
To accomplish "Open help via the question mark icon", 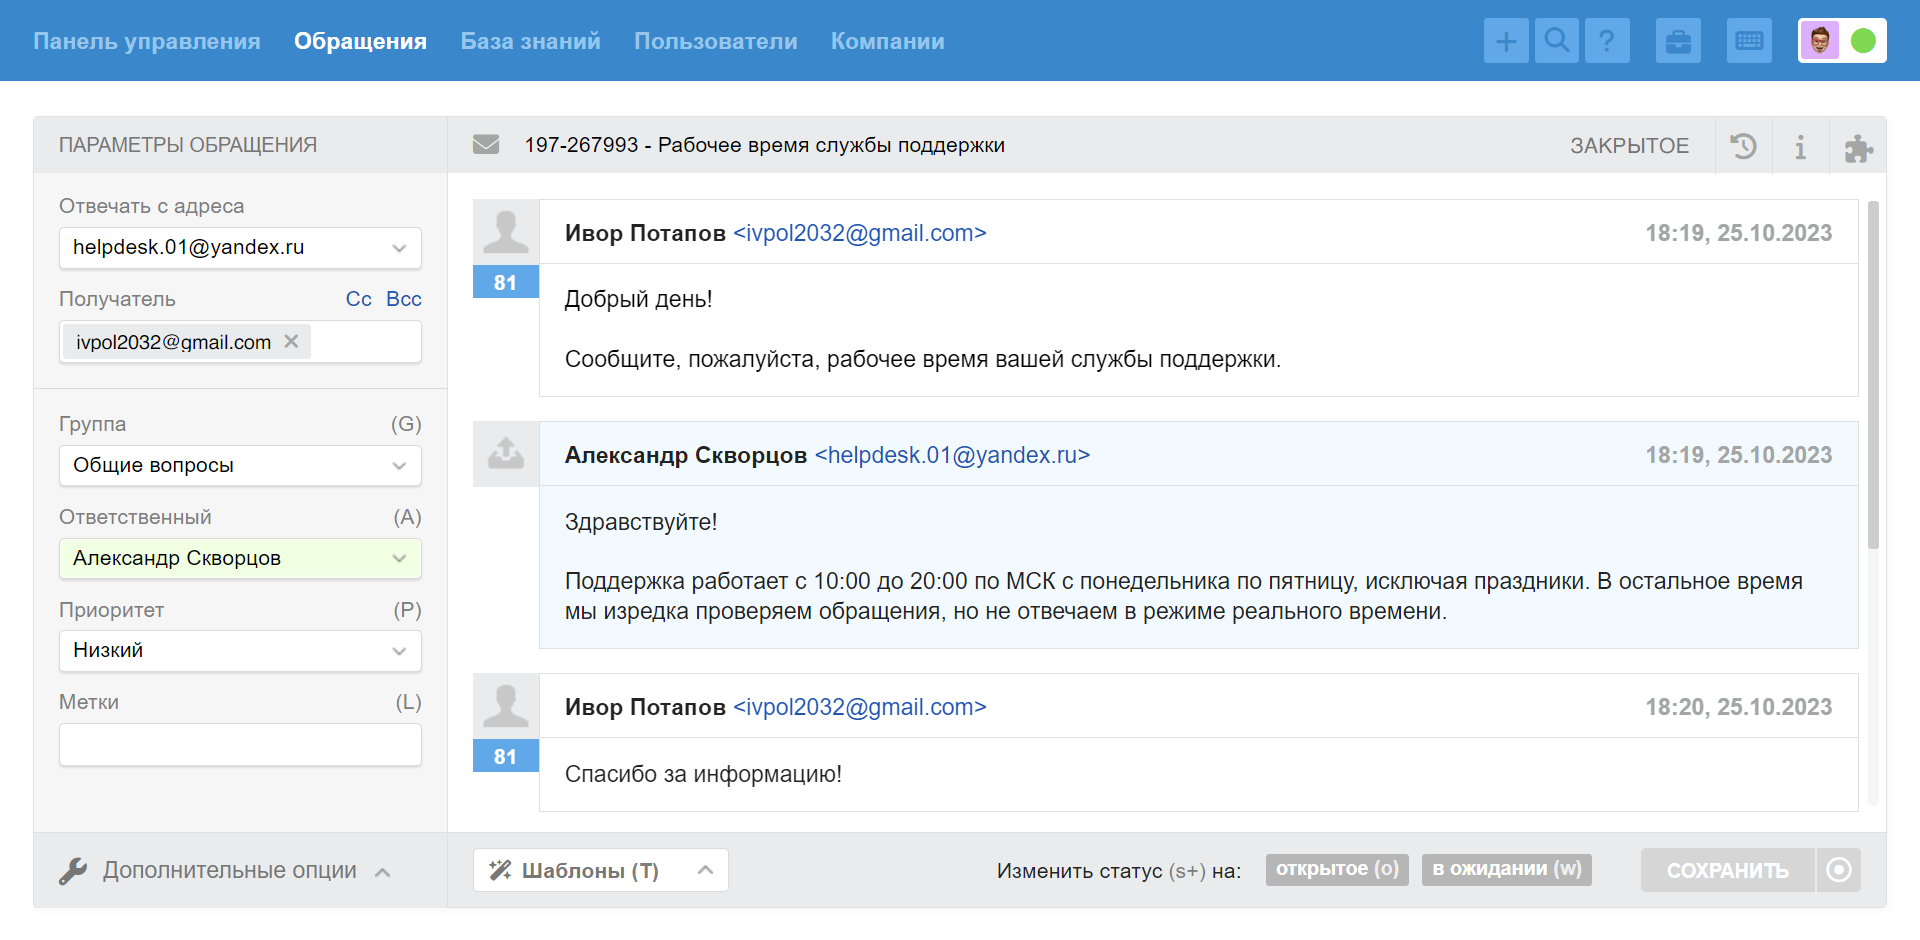I will click(x=1607, y=41).
